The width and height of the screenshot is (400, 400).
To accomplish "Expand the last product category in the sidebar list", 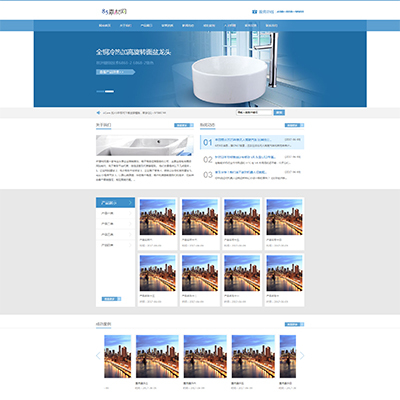I will pyautogui.click(x=130, y=245).
